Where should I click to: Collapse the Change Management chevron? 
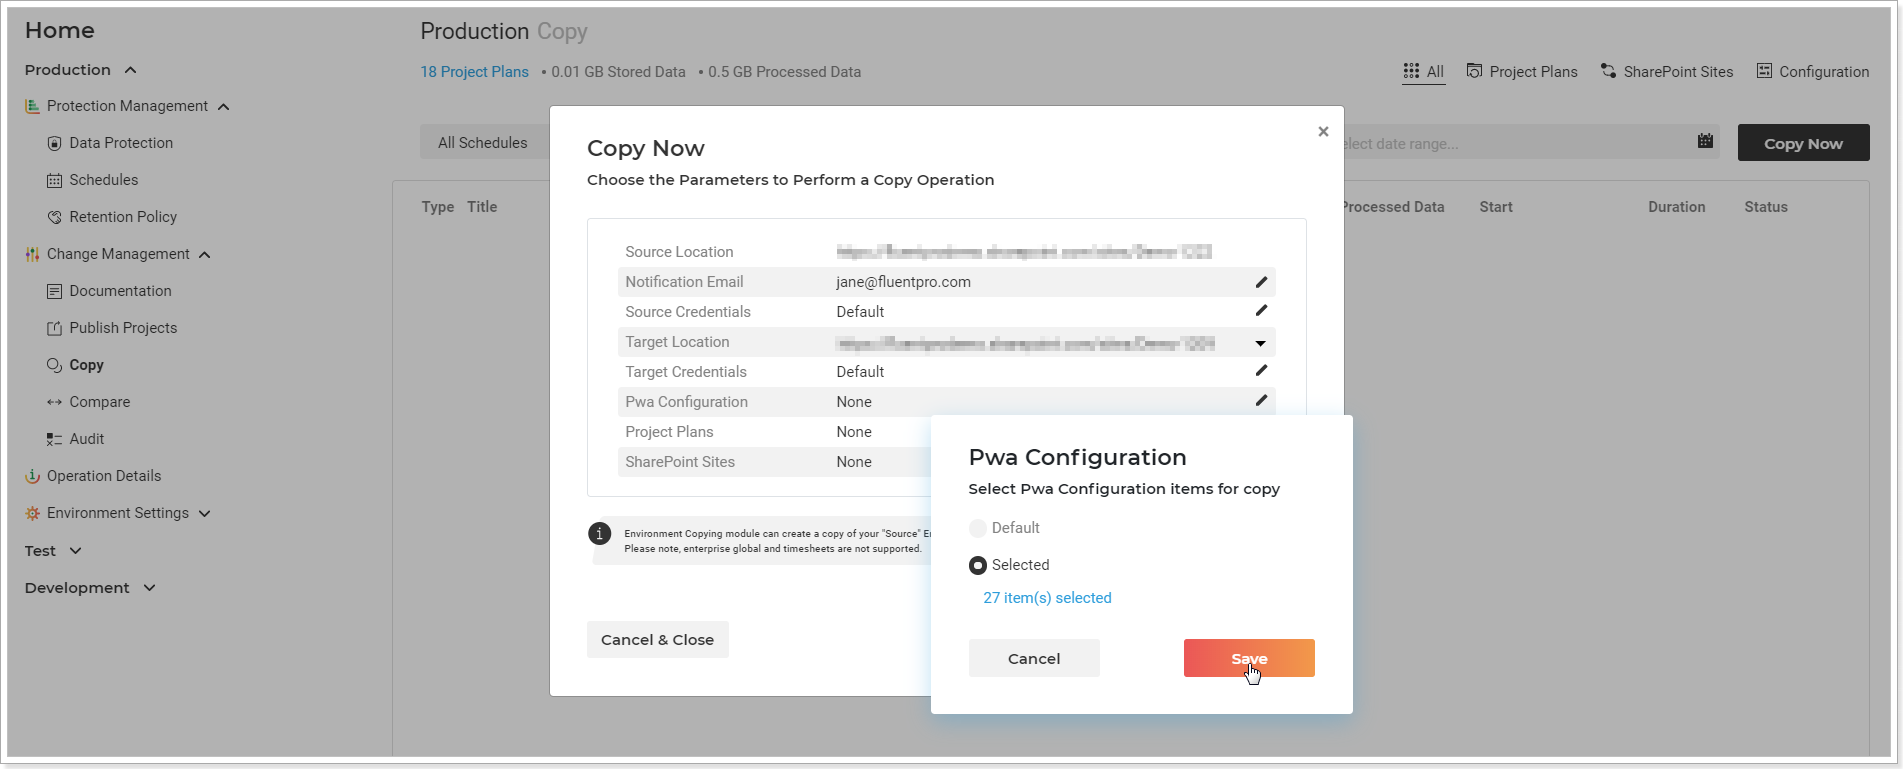204,255
